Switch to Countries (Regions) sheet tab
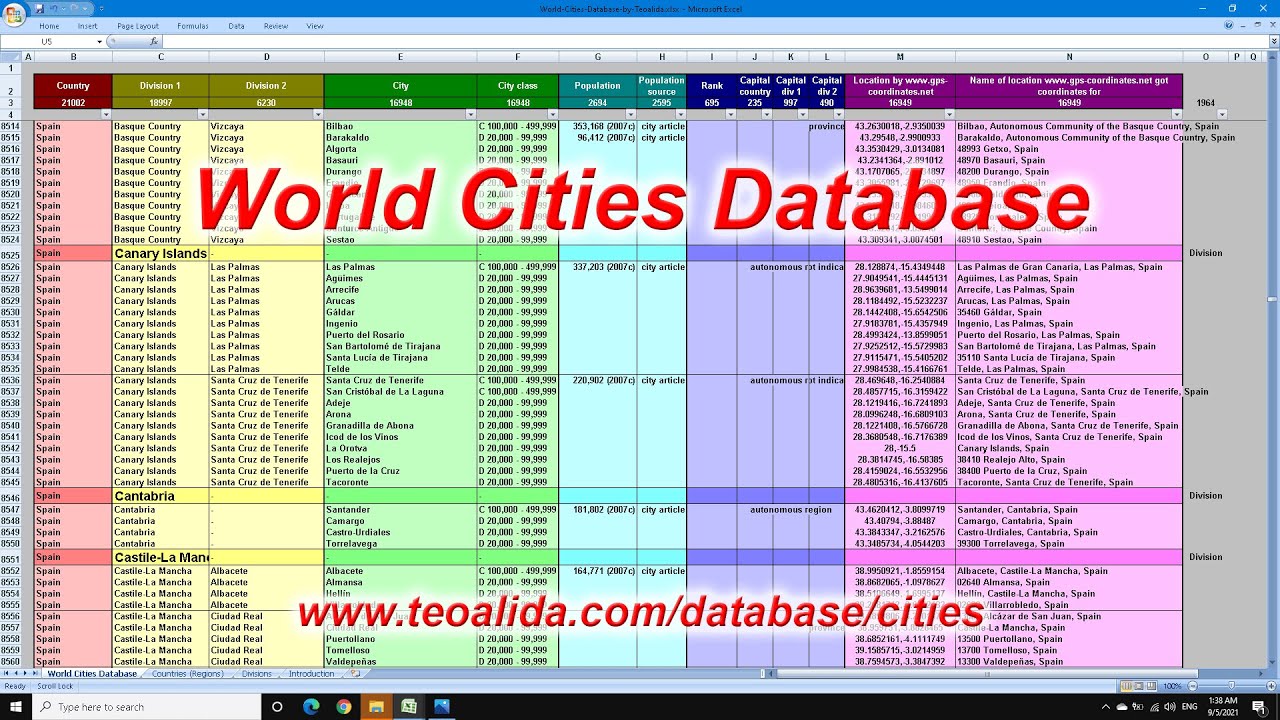The image size is (1280, 720). (x=188, y=674)
